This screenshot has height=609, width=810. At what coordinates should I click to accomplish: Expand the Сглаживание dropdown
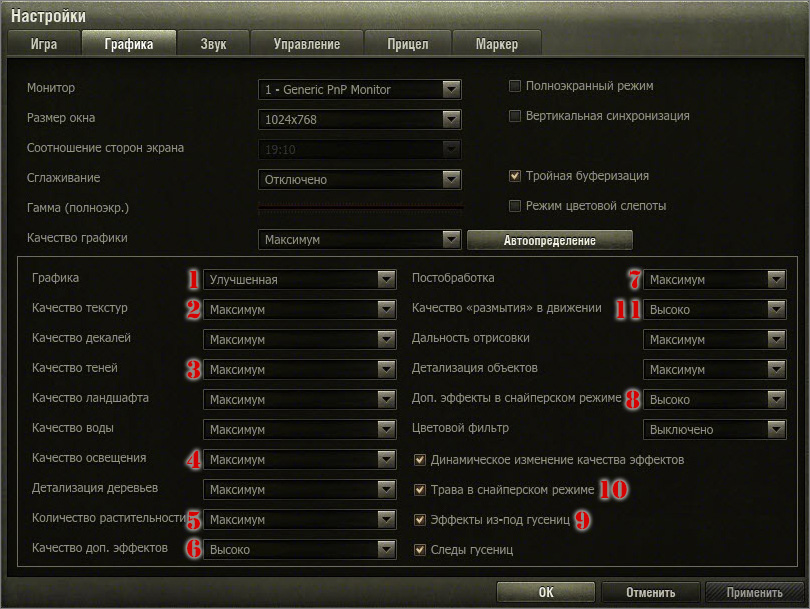360,179
